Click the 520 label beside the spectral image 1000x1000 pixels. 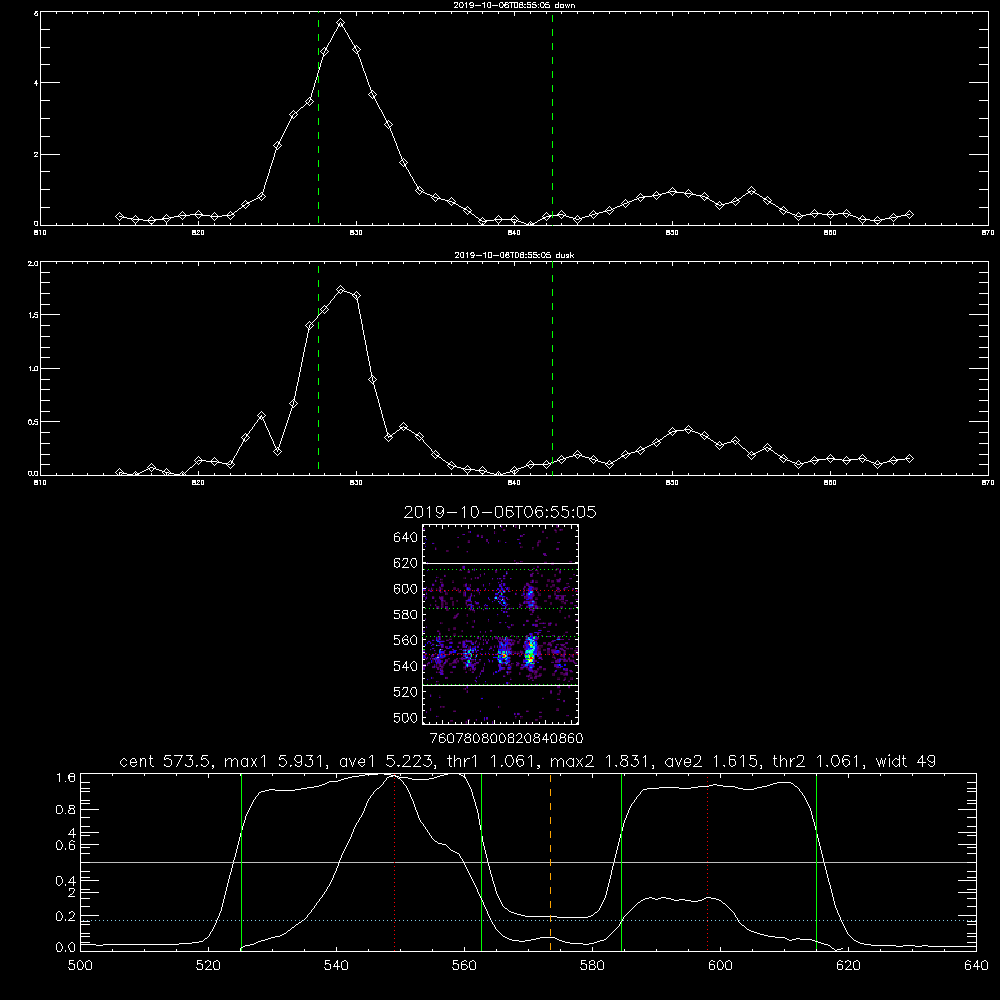pyautogui.click(x=406, y=692)
